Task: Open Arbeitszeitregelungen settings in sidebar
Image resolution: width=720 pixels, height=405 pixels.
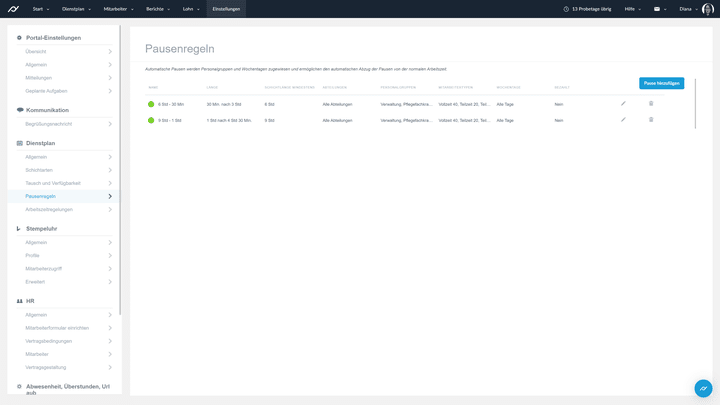Action: click(x=49, y=209)
